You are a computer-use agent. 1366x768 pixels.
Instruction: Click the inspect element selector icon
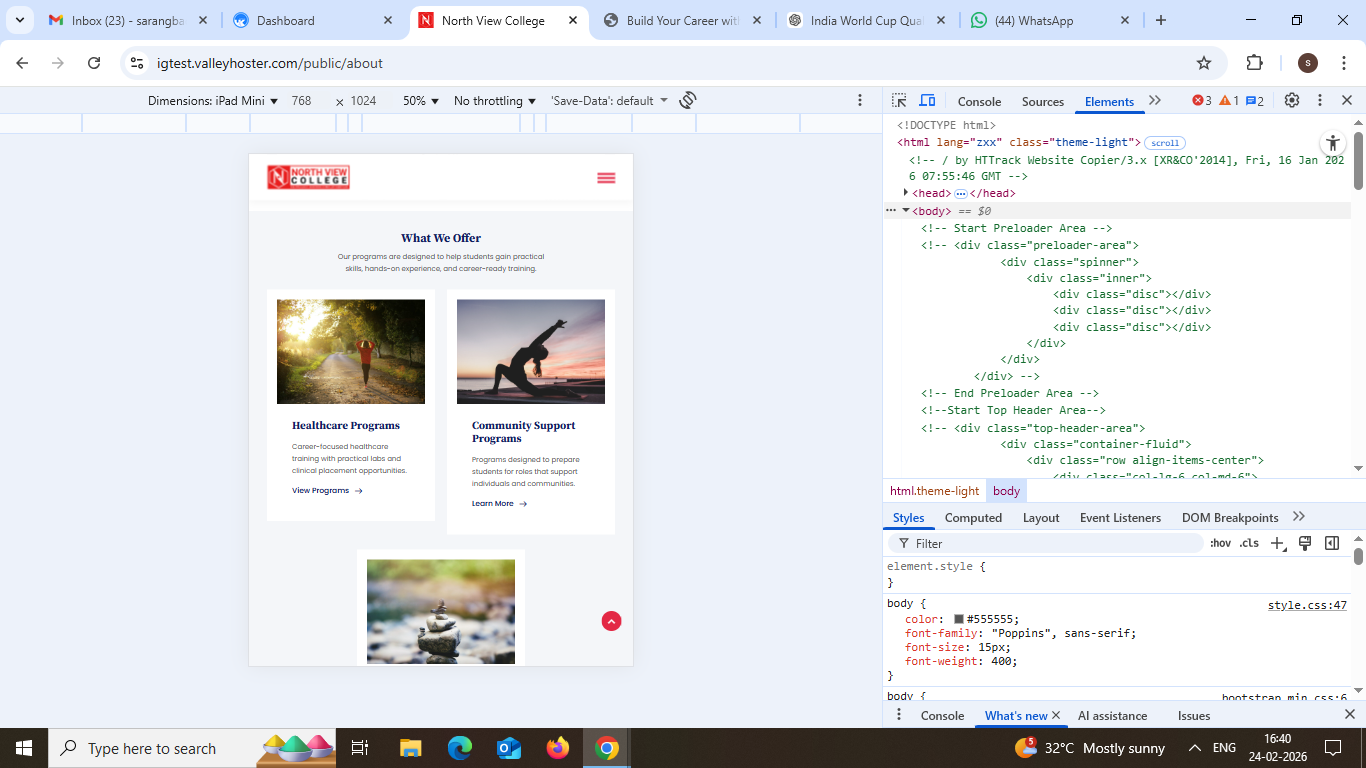click(899, 101)
